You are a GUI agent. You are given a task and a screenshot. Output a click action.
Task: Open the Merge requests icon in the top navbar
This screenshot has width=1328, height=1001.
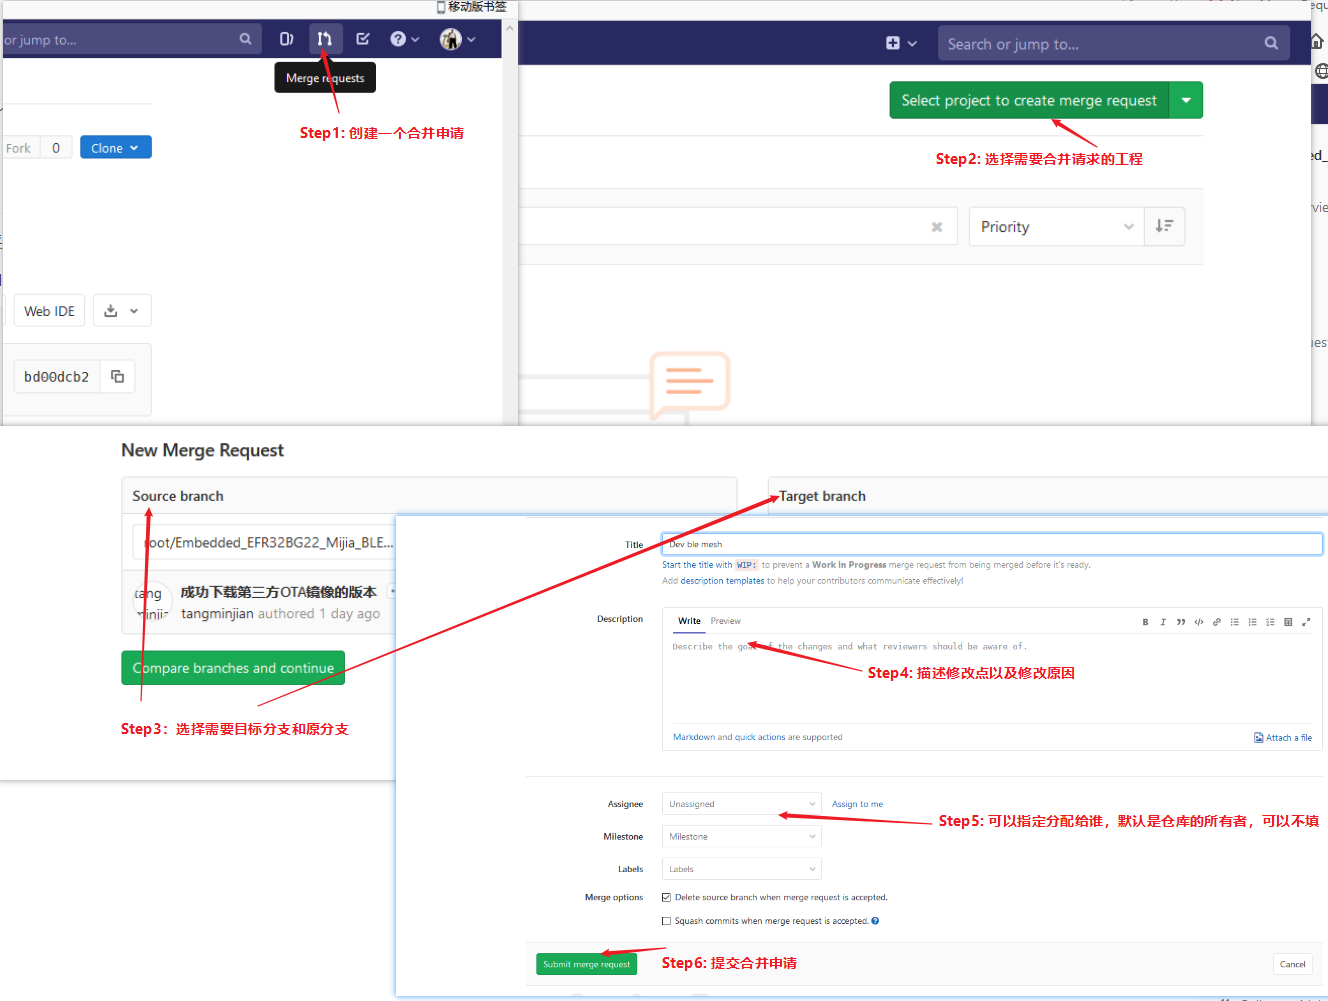[325, 39]
